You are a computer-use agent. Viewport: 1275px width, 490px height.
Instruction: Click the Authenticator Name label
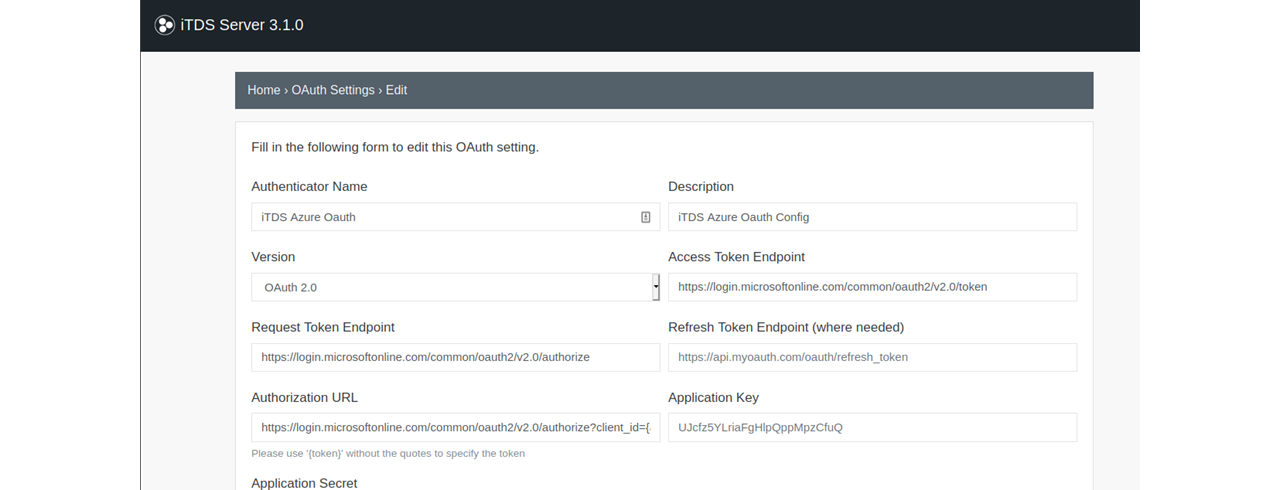click(x=309, y=187)
